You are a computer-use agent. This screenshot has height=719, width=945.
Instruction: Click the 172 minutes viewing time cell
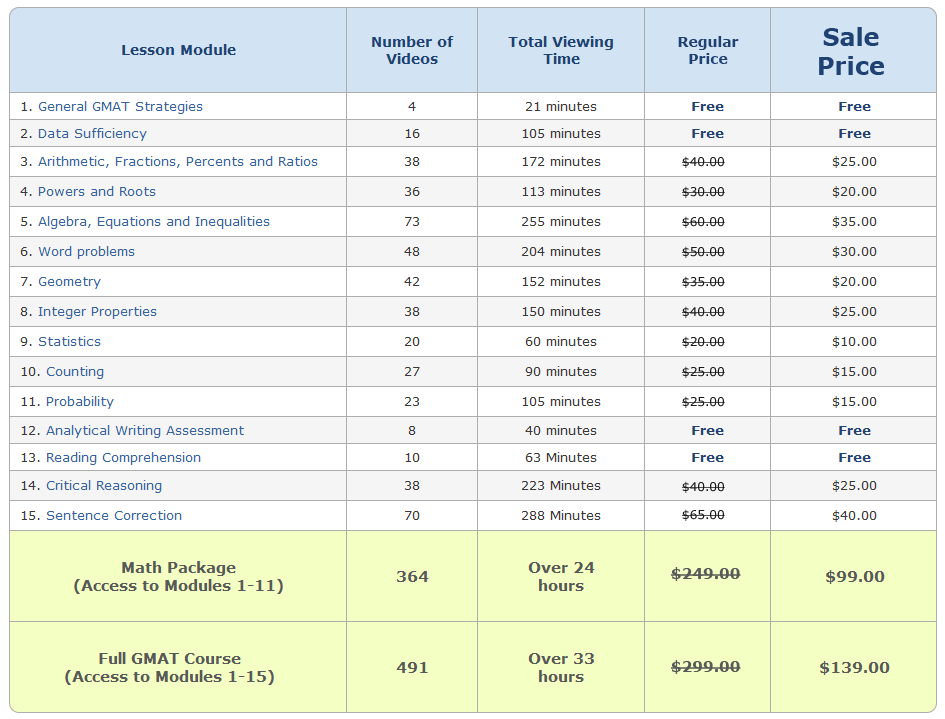click(x=561, y=162)
